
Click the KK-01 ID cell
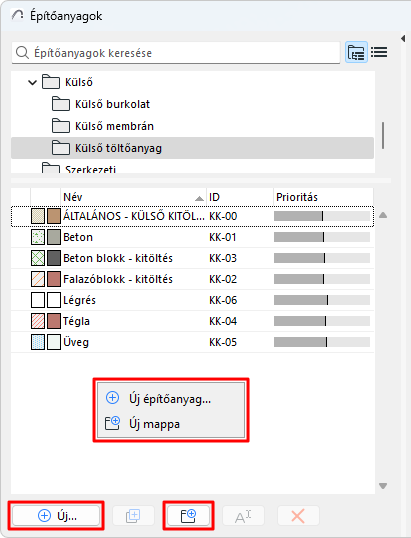point(223,237)
